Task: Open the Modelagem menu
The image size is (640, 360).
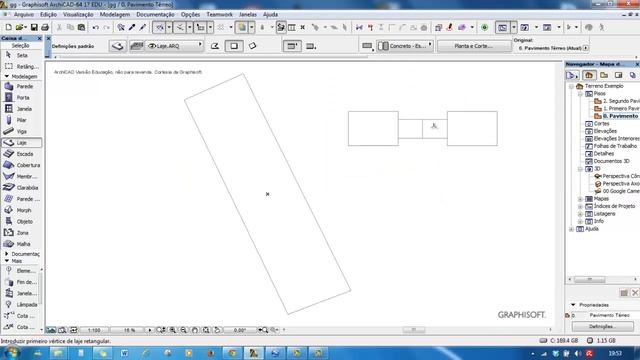Action: (x=115, y=14)
